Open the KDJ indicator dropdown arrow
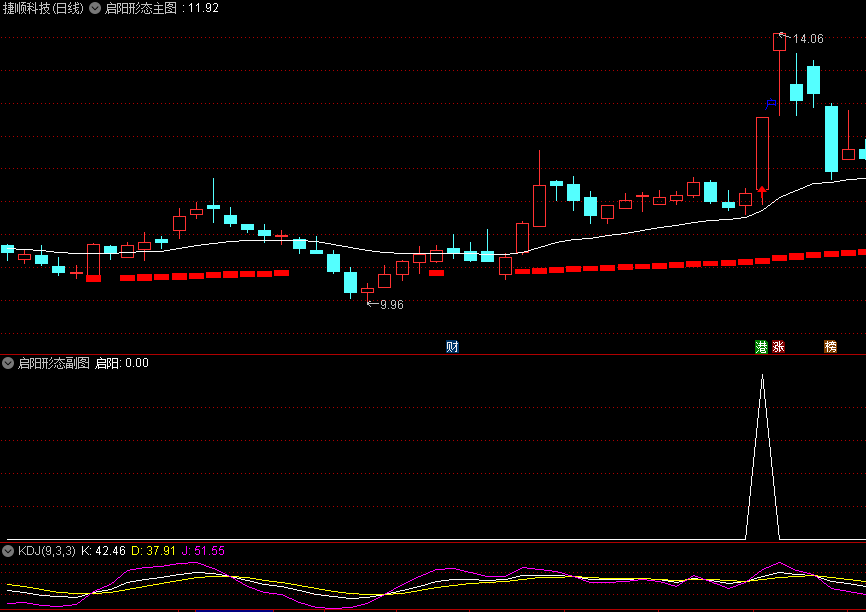Screen dimensions: 866x612 pyautogui.click(x=8, y=551)
